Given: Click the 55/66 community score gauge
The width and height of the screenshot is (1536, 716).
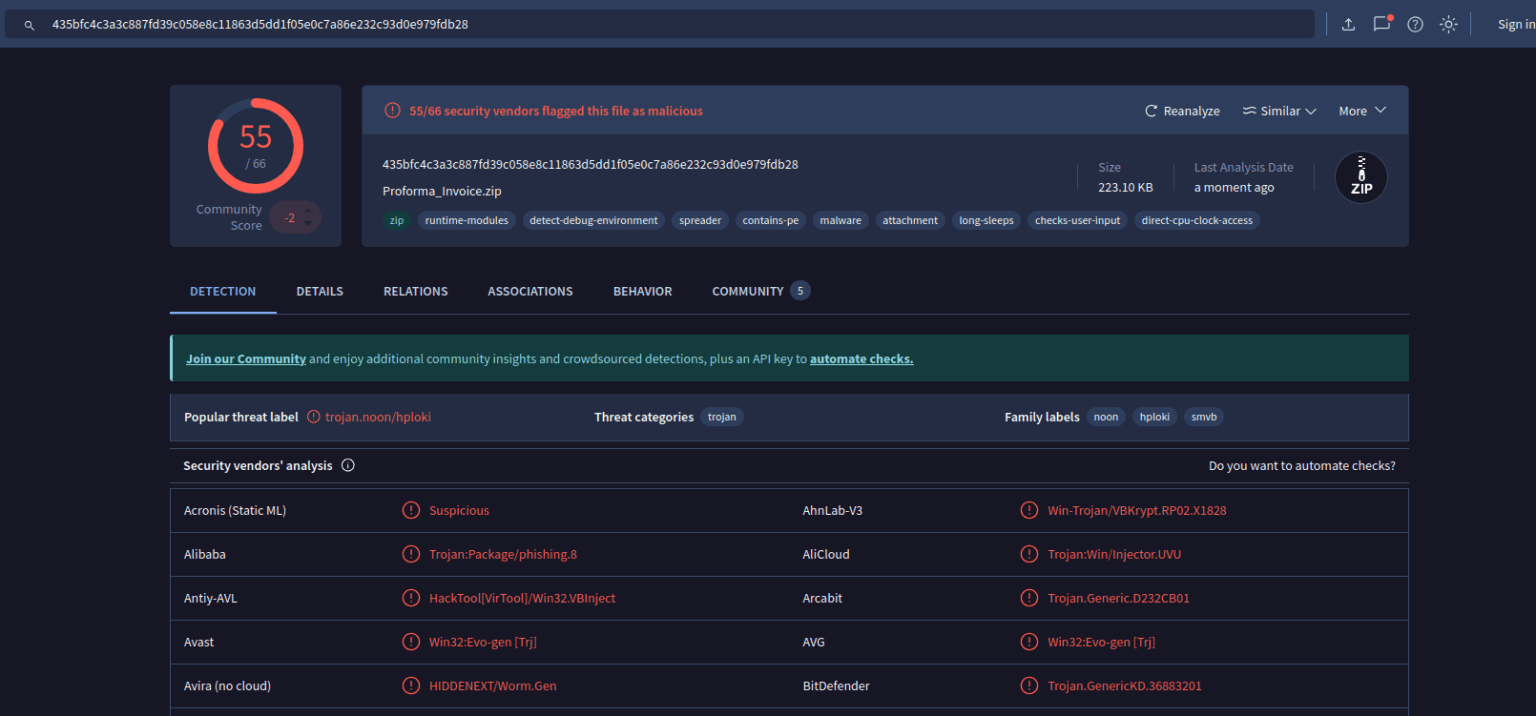Looking at the screenshot, I should point(254,145).
